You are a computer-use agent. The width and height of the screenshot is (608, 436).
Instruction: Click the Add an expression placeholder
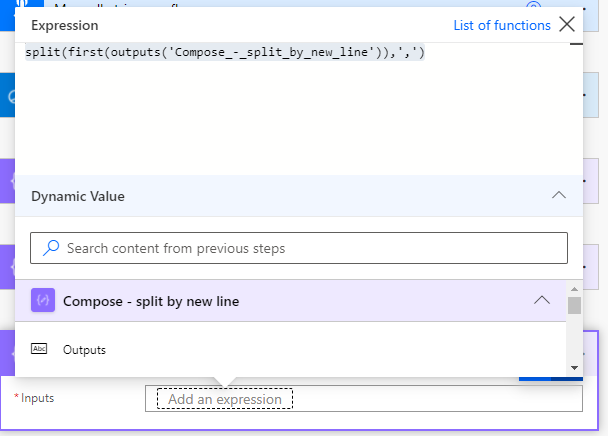(225, 399)
